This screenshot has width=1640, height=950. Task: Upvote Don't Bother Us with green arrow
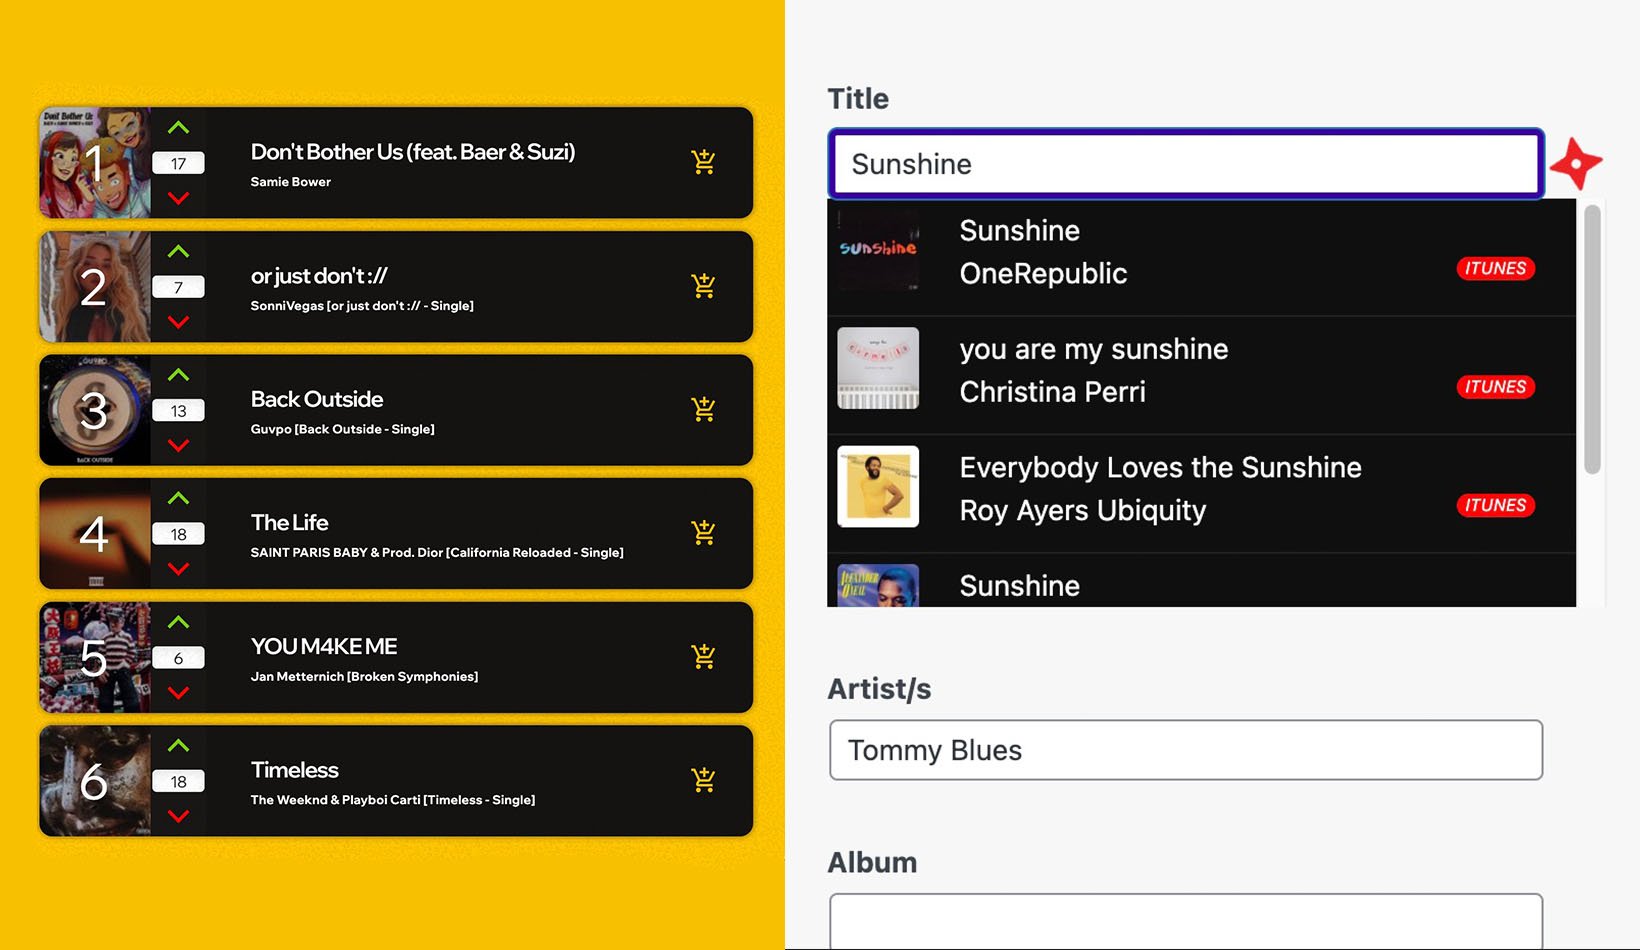[178, 128]
